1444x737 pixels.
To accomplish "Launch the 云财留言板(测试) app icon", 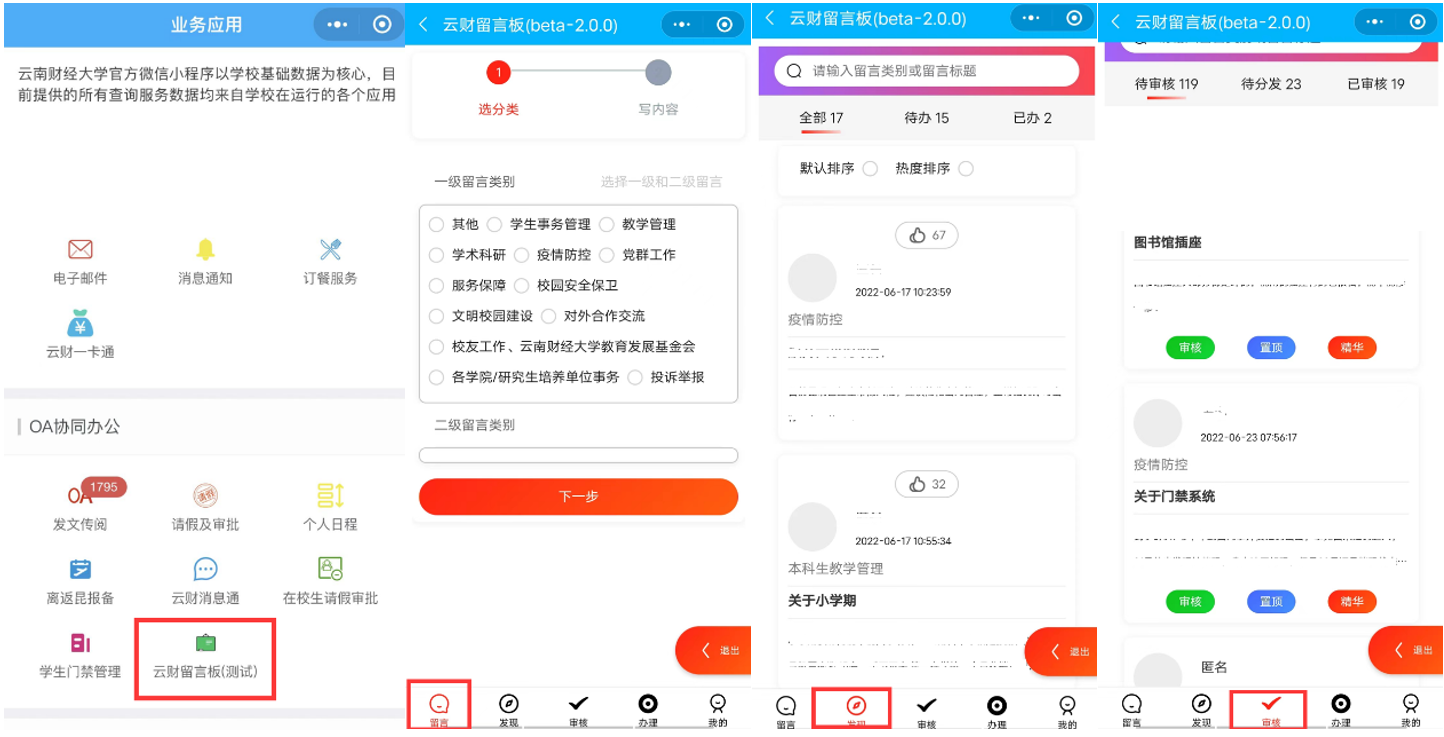I will [205, 644].
